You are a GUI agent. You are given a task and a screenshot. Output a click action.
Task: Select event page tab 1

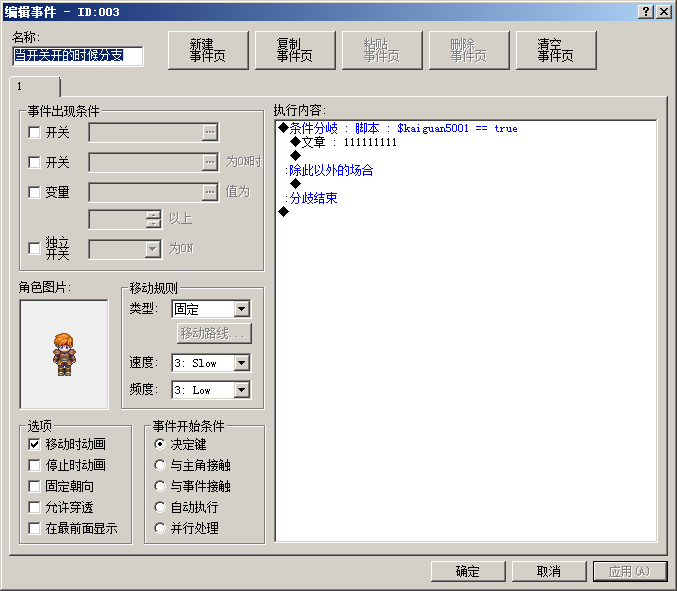coord(35,86)
